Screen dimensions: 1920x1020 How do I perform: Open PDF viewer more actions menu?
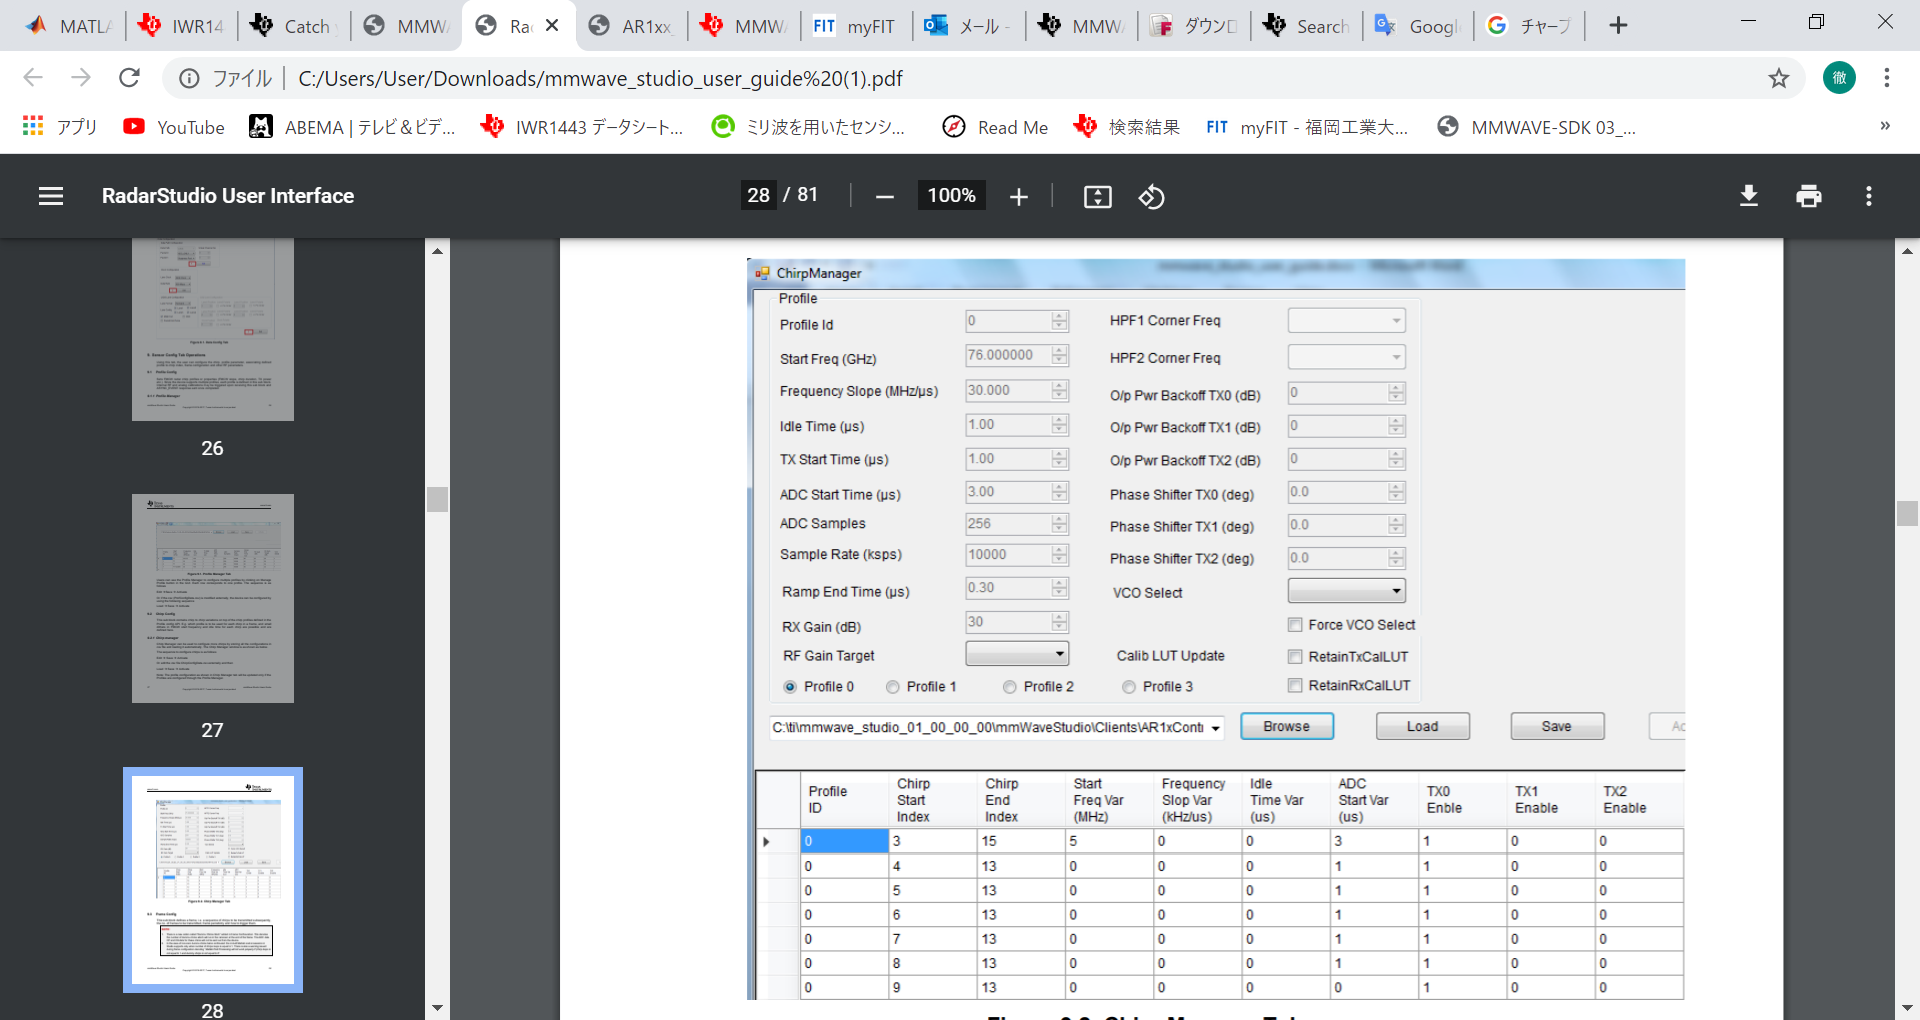coord(1868,196)
